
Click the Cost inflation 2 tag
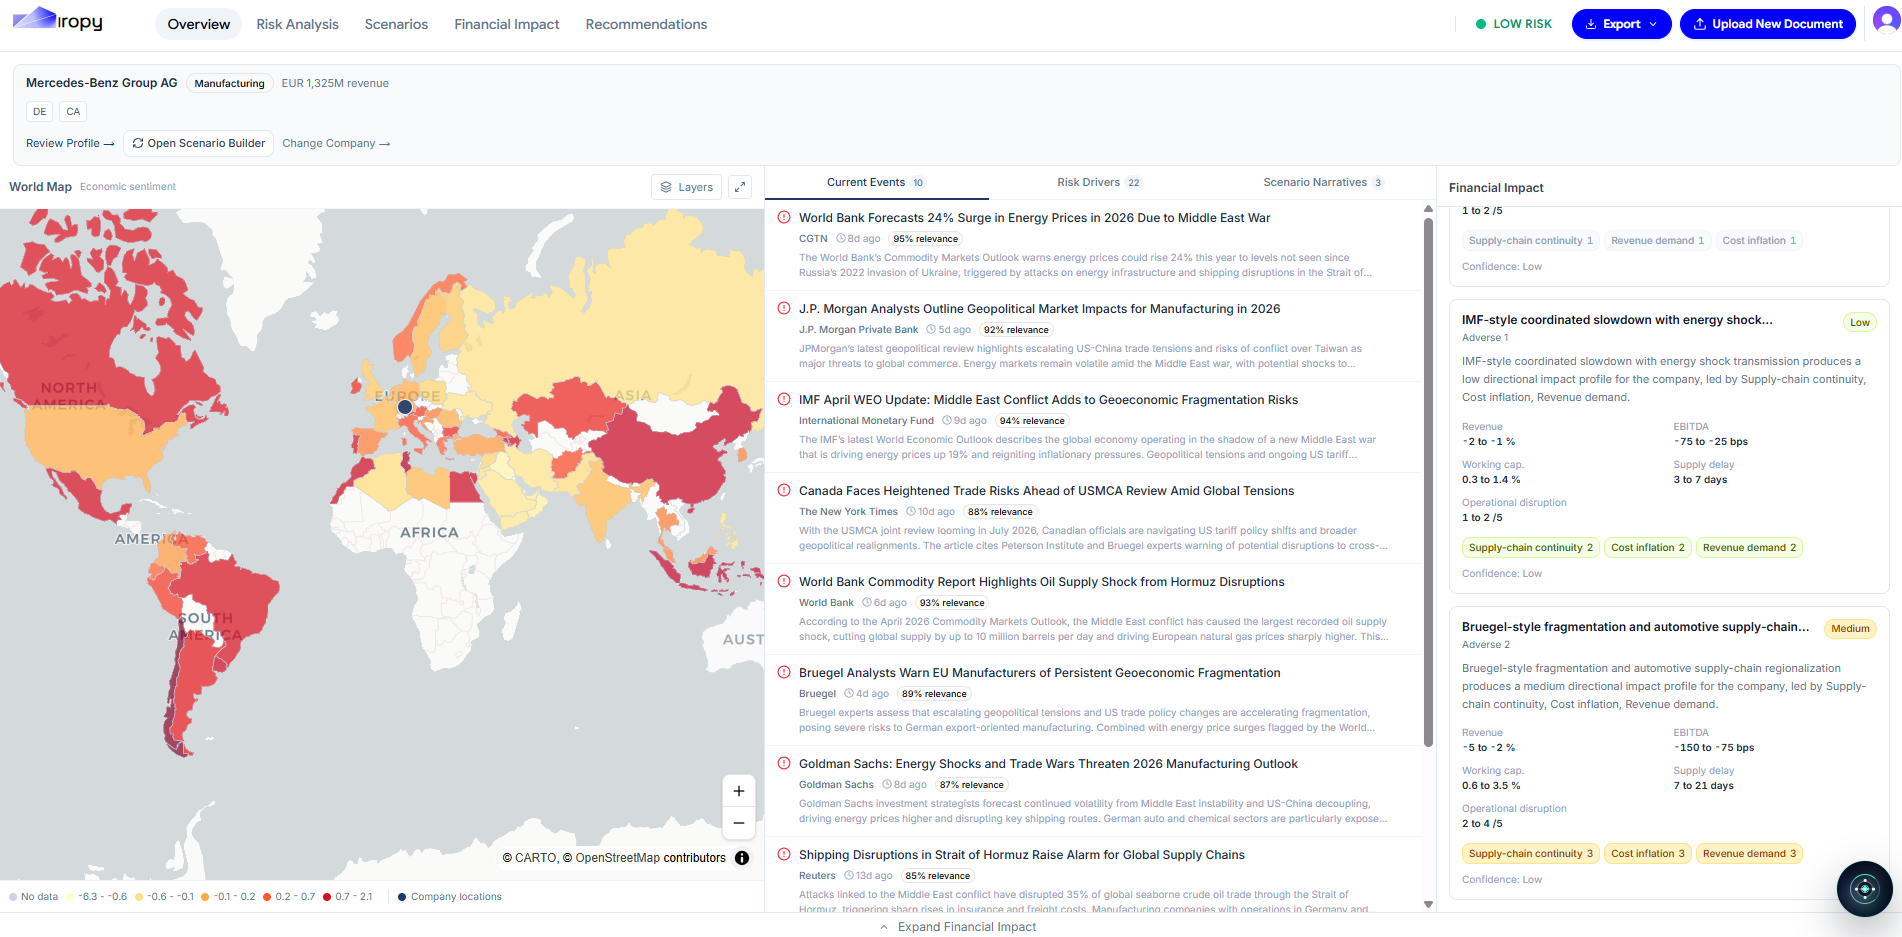coord(1647,547)
